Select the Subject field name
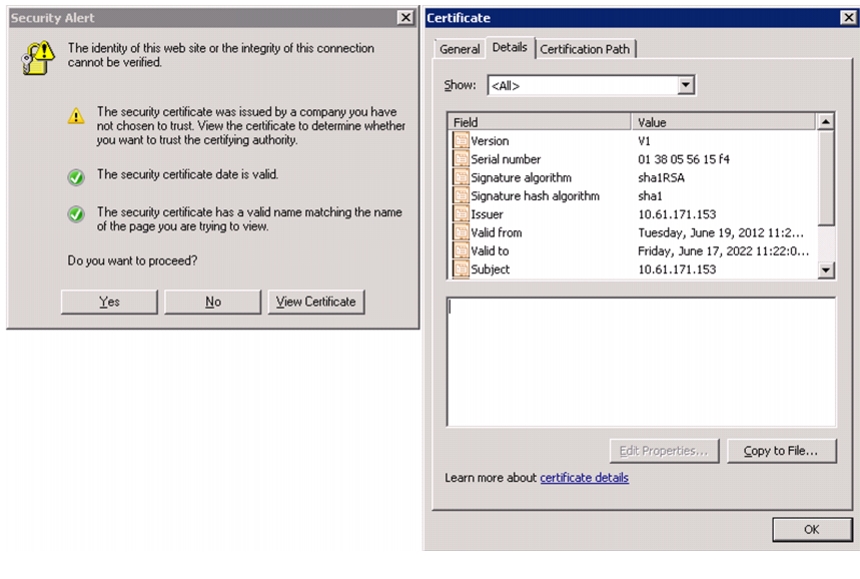 tap(490, 269)
